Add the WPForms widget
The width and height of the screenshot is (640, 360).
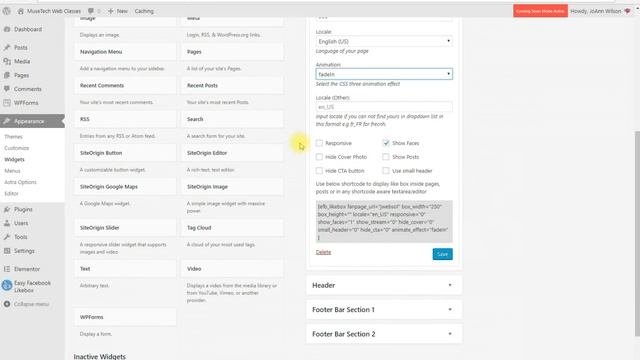point(125,317)
